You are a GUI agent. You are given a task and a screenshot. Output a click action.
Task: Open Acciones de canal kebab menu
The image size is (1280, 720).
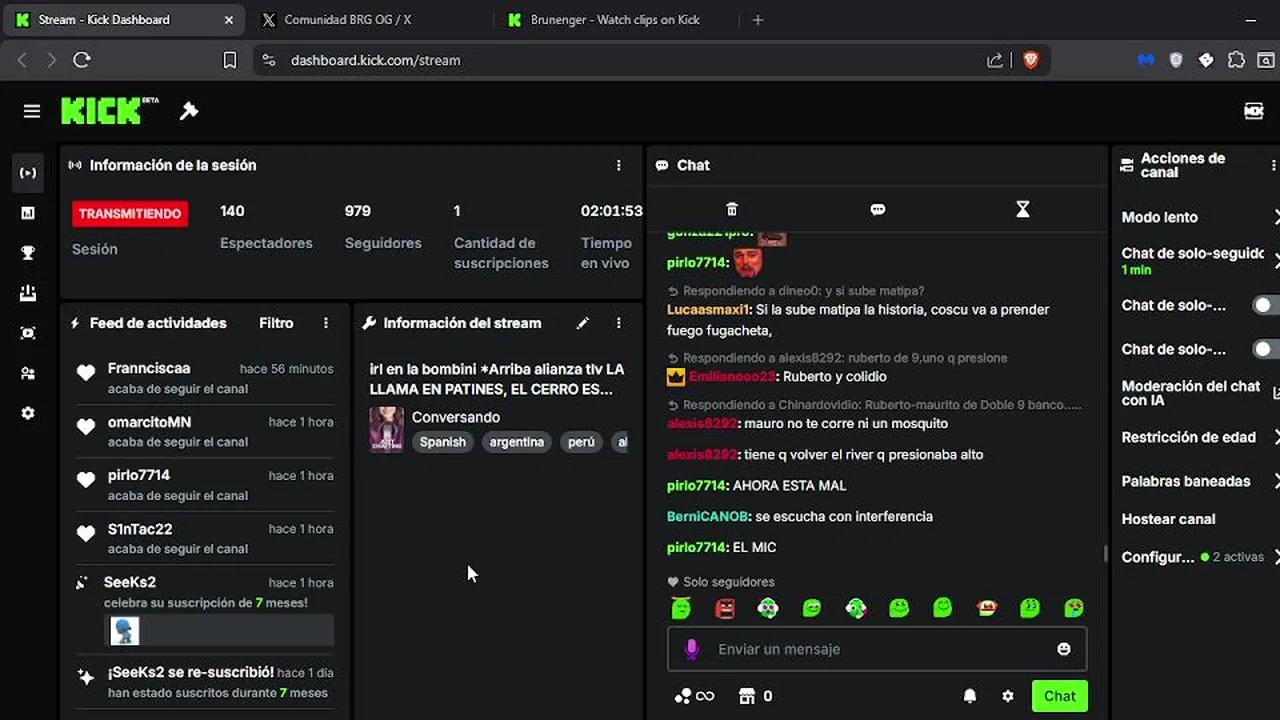1273,165
